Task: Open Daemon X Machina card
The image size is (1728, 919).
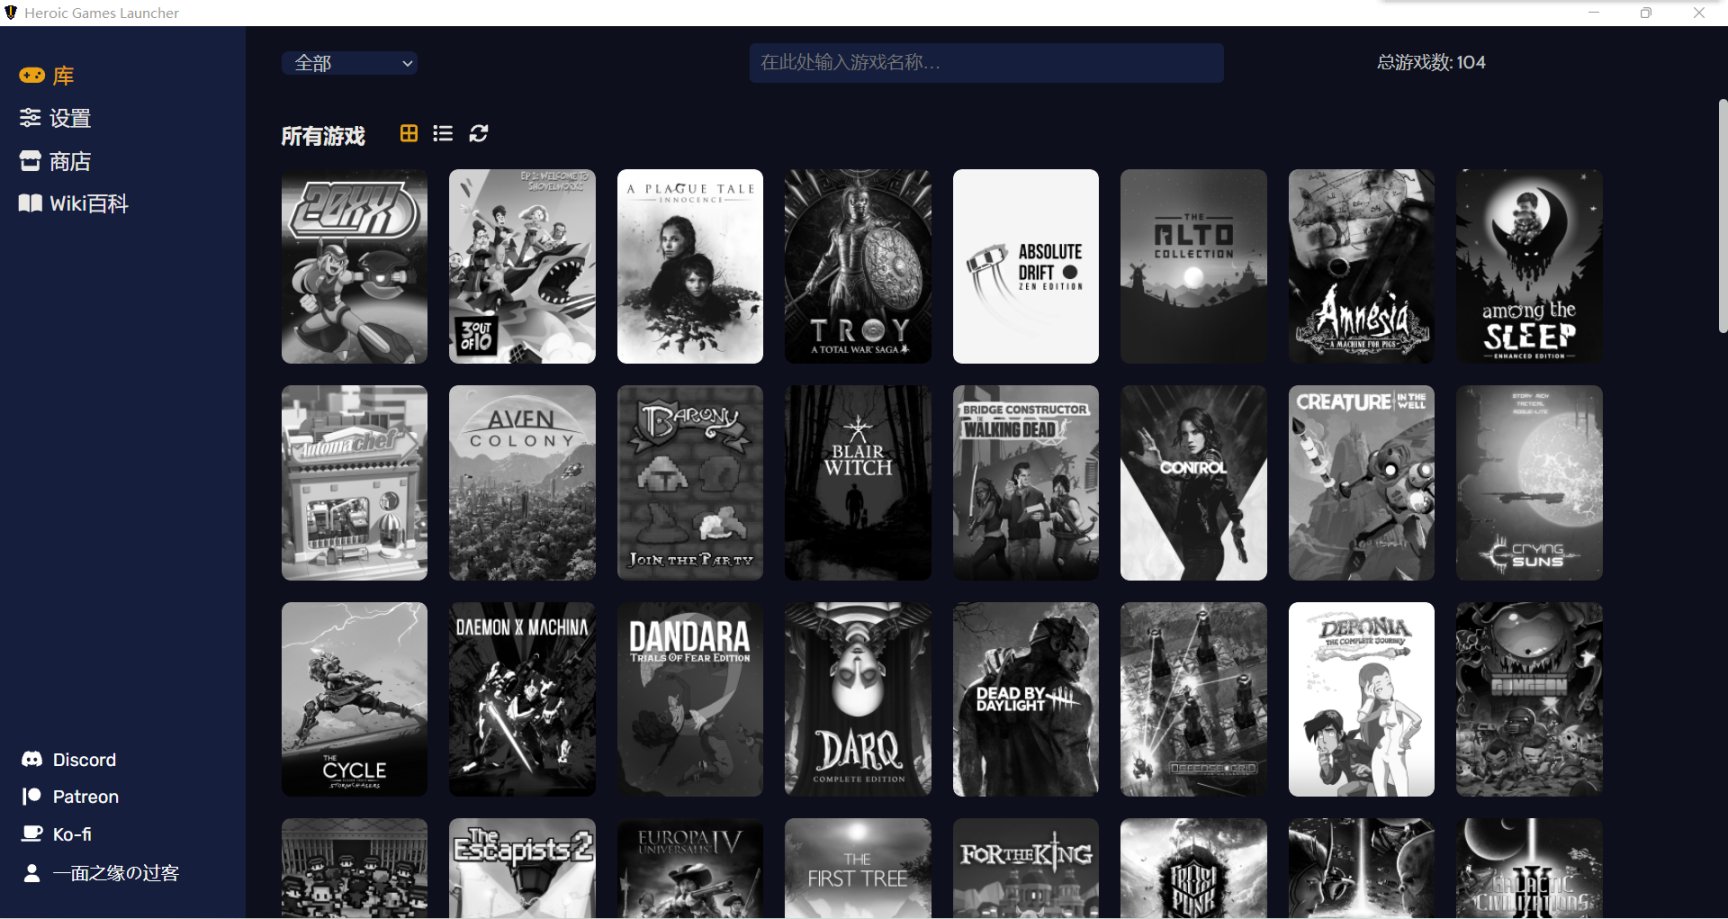Action: (x=522, y=699)
